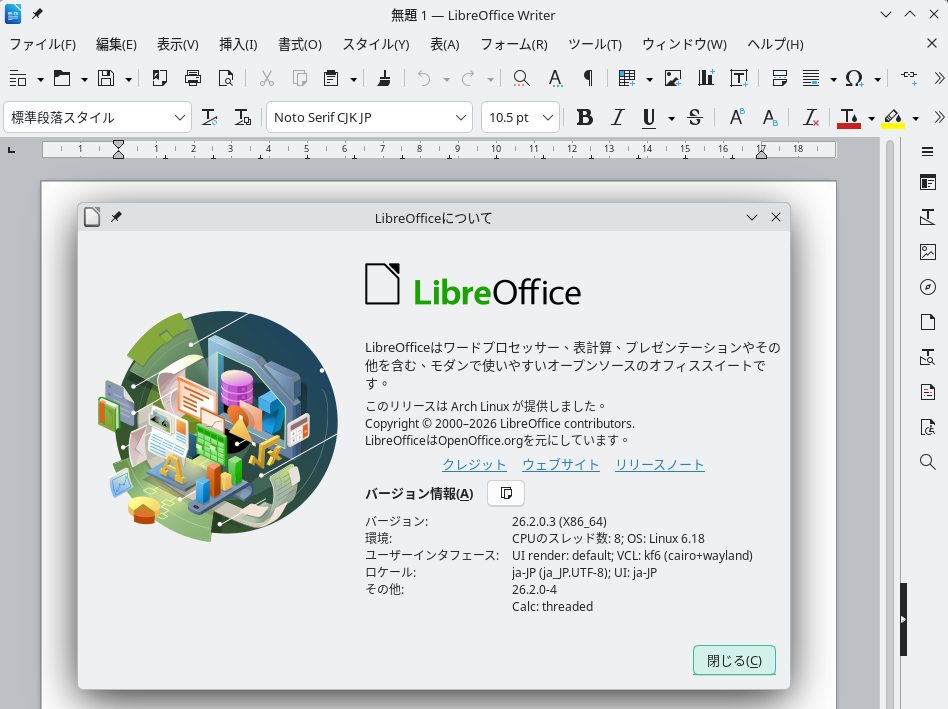
Task: Apply the red font color swatch
Action: tap(849, 117)
